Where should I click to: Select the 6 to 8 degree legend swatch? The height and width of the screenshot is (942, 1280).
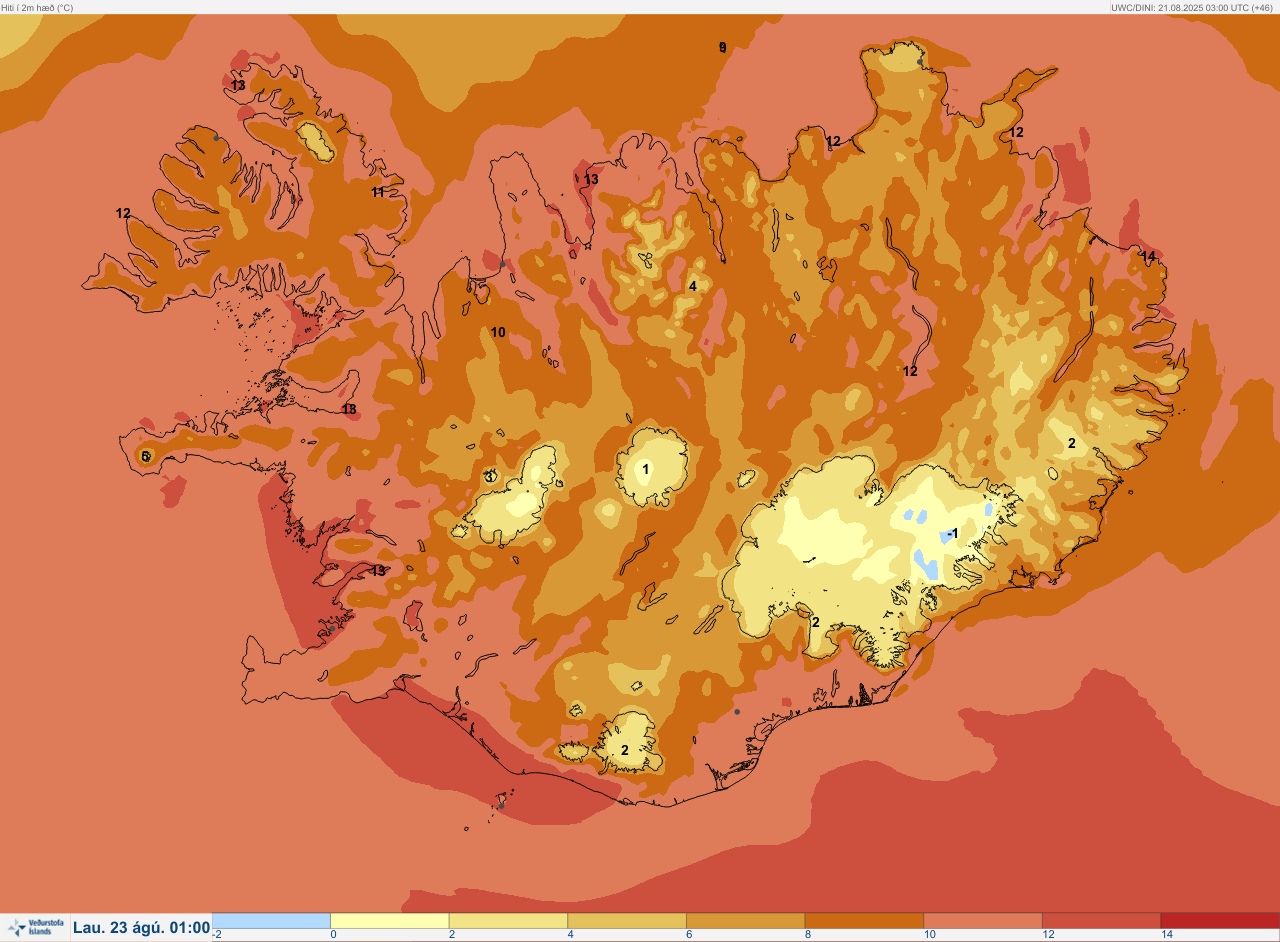pos(745,920)
